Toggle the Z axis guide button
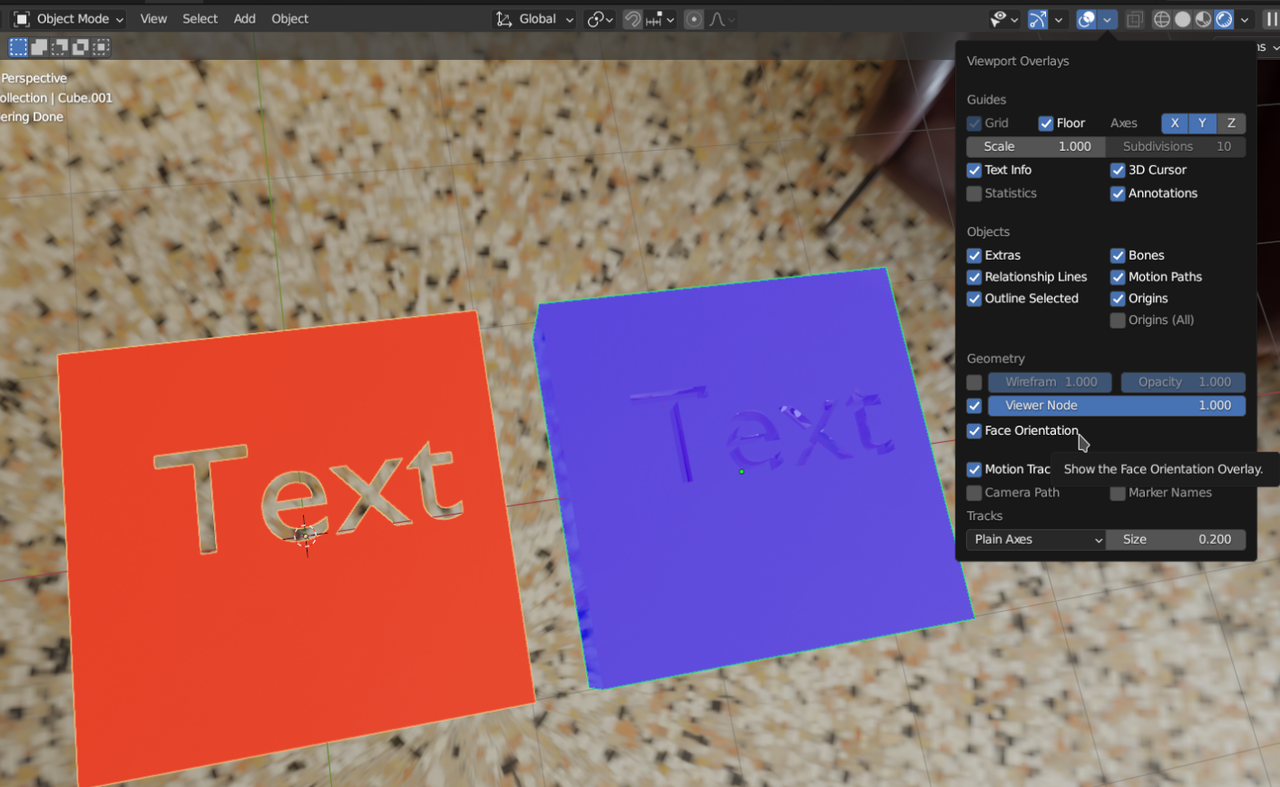Image resolution: width=1280 pixels, height=787 pixels. [1230, 122]
